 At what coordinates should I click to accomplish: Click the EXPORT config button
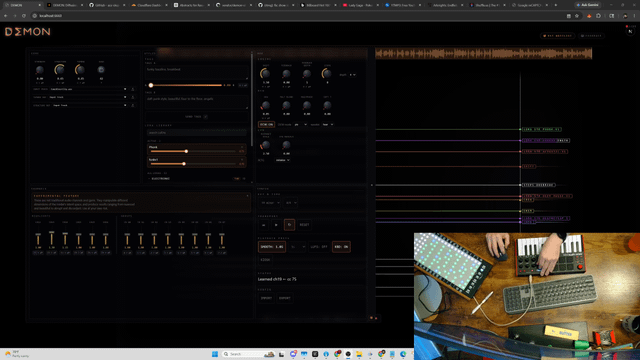285,298
